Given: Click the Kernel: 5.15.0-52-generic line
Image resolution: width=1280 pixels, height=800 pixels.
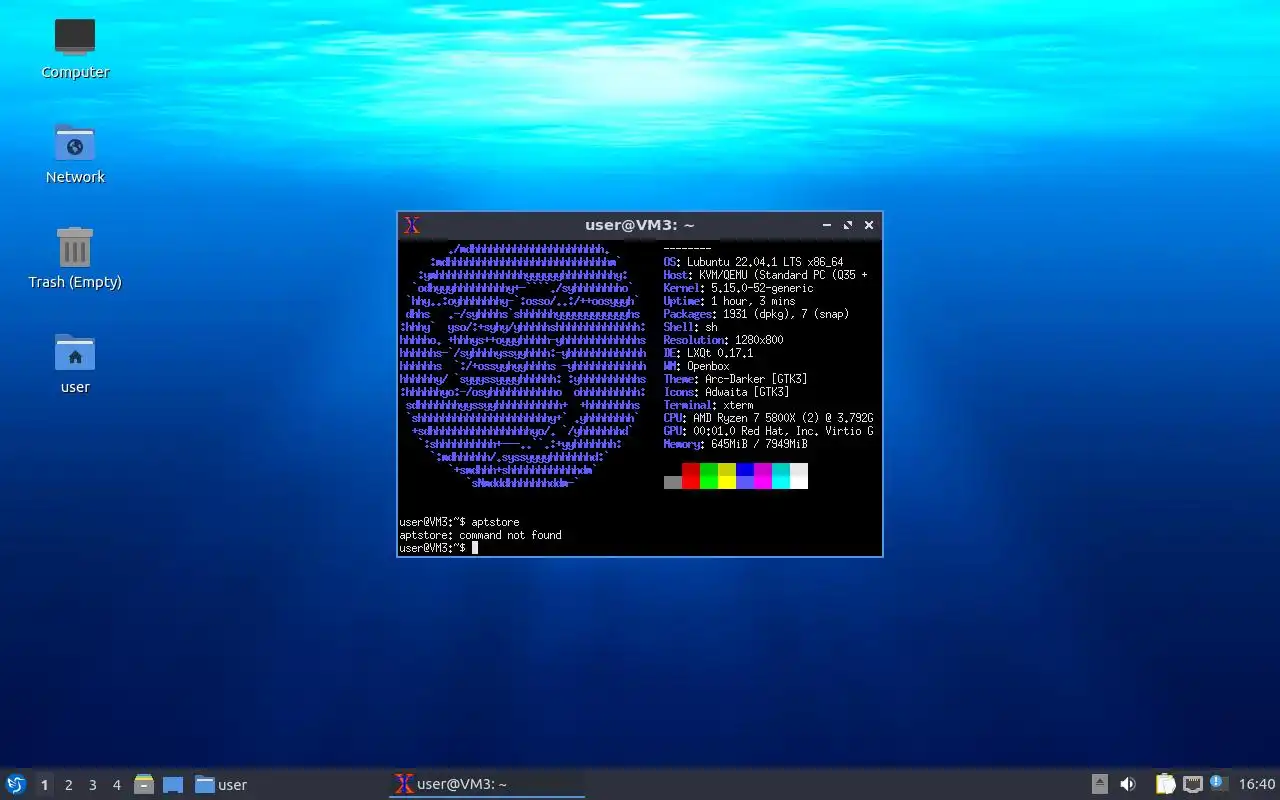Looking at the screenshot, I should click(x=738, y=288).
